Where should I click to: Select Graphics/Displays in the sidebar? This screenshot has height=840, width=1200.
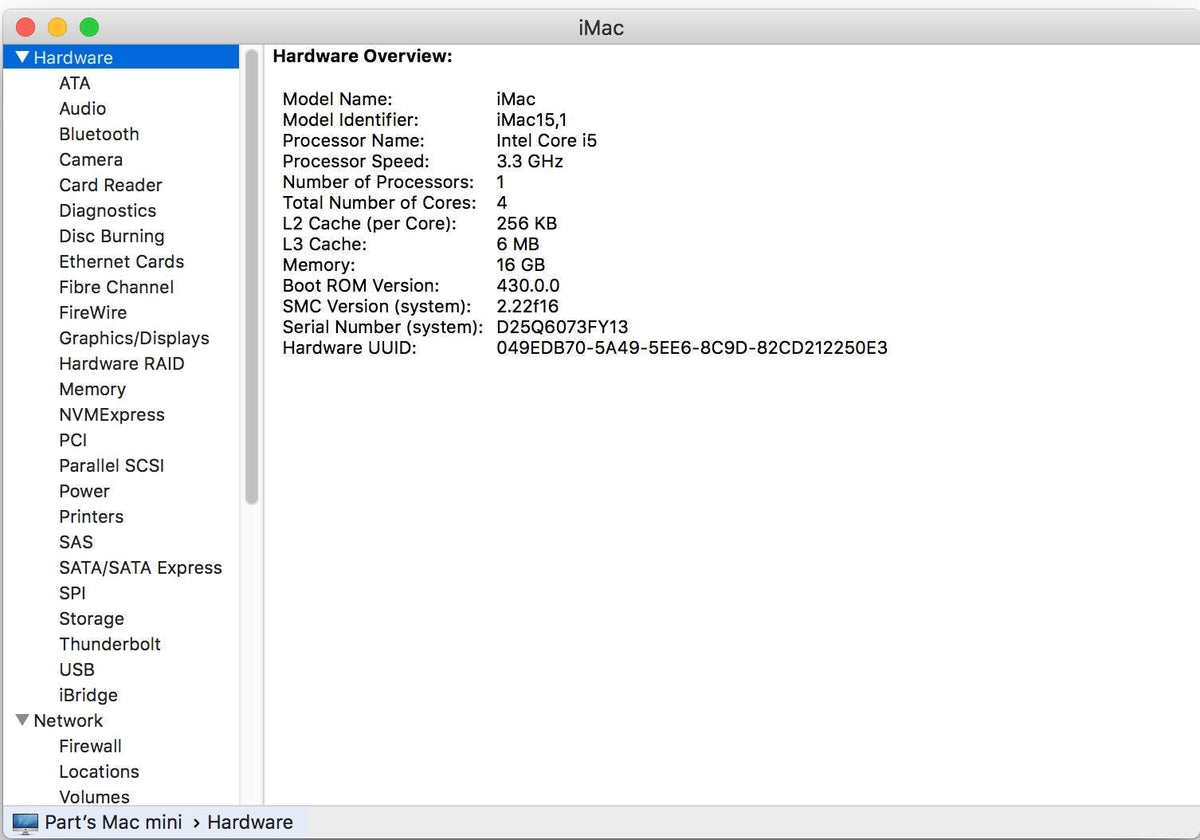(x=134, y=338)
